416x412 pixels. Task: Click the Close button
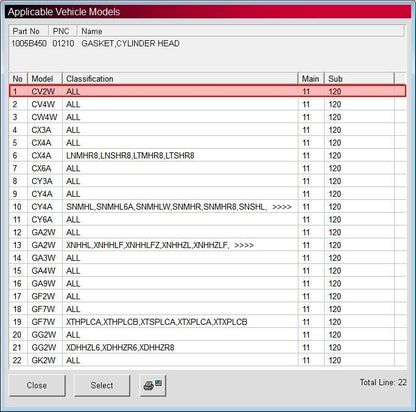click(37, 385)
